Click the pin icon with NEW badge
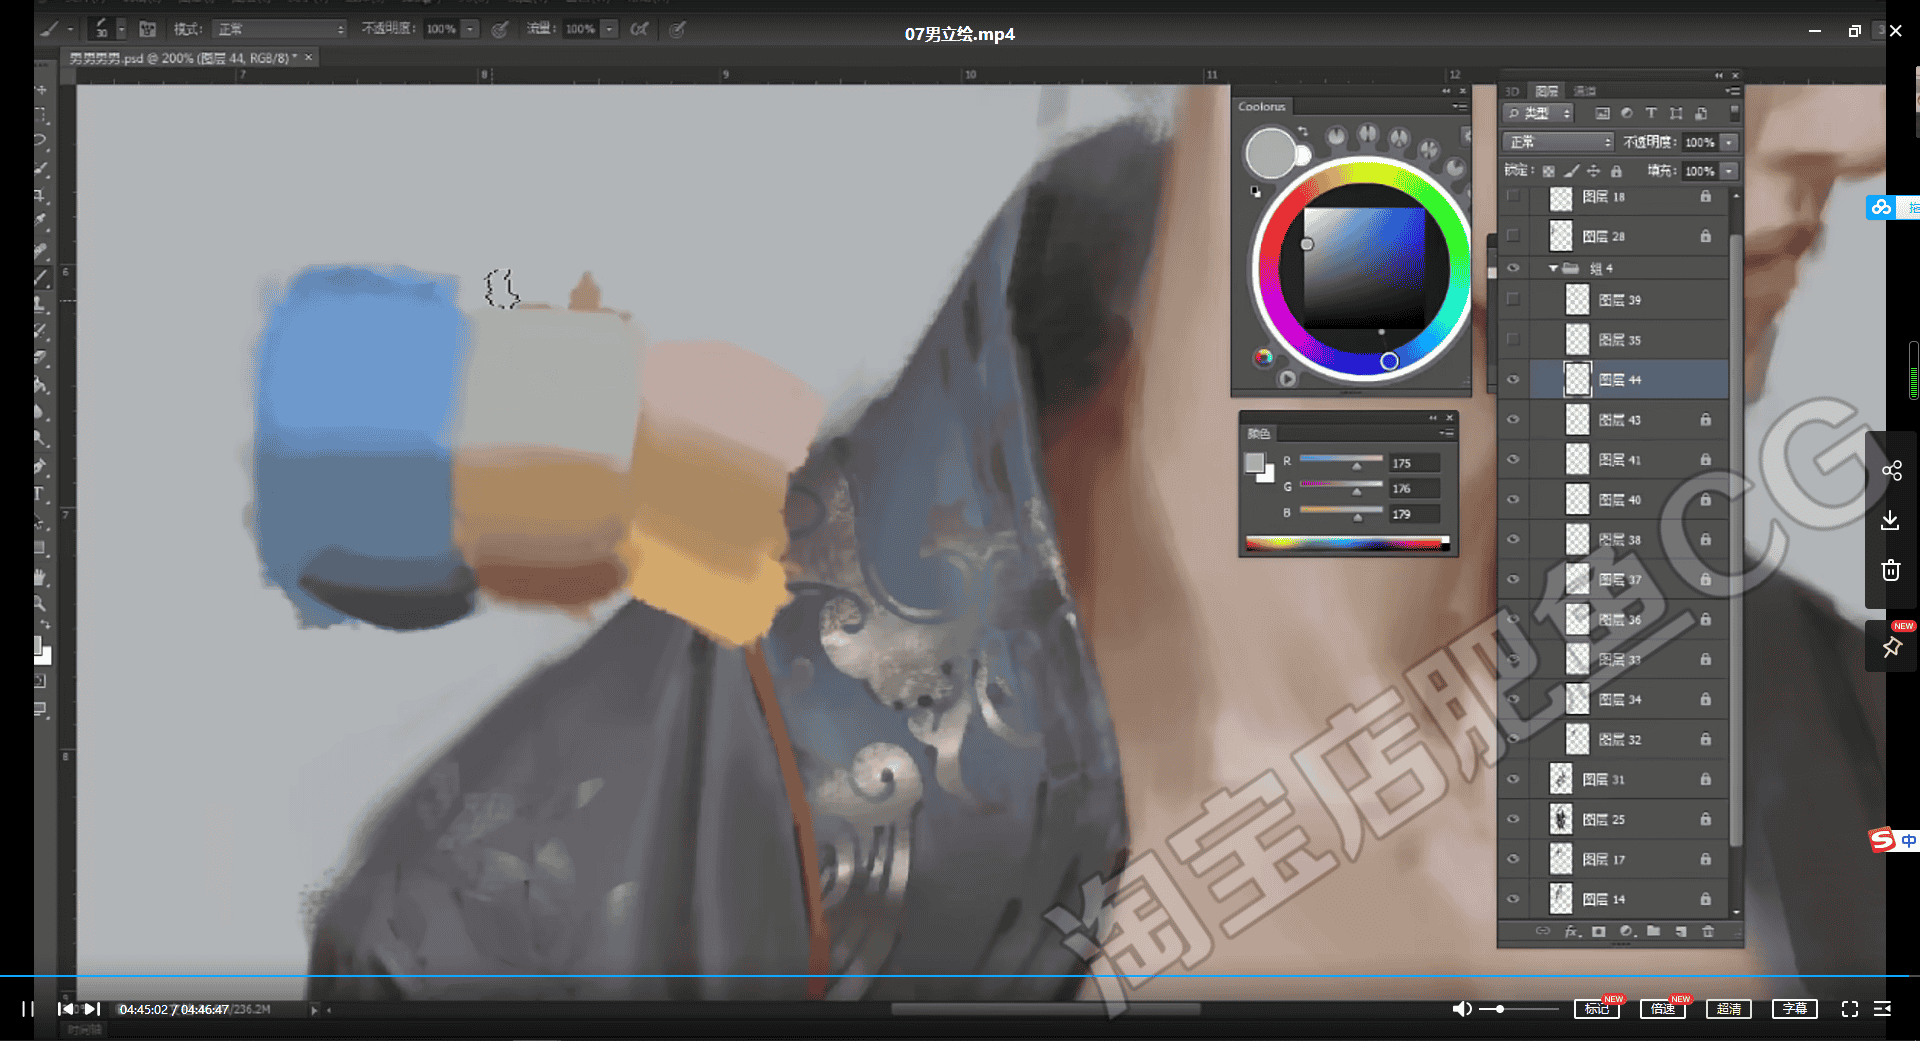The image size is (1920, 1041). [1892, 647]
